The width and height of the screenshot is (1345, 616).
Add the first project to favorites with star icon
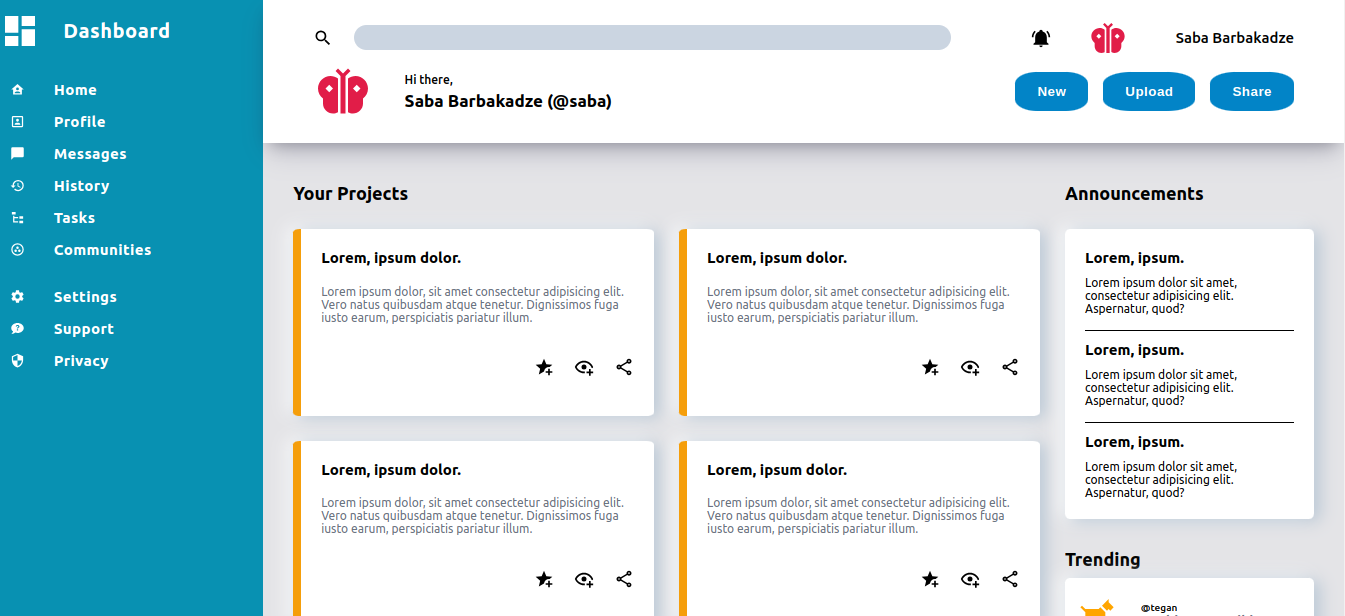[x=544, y=367]
